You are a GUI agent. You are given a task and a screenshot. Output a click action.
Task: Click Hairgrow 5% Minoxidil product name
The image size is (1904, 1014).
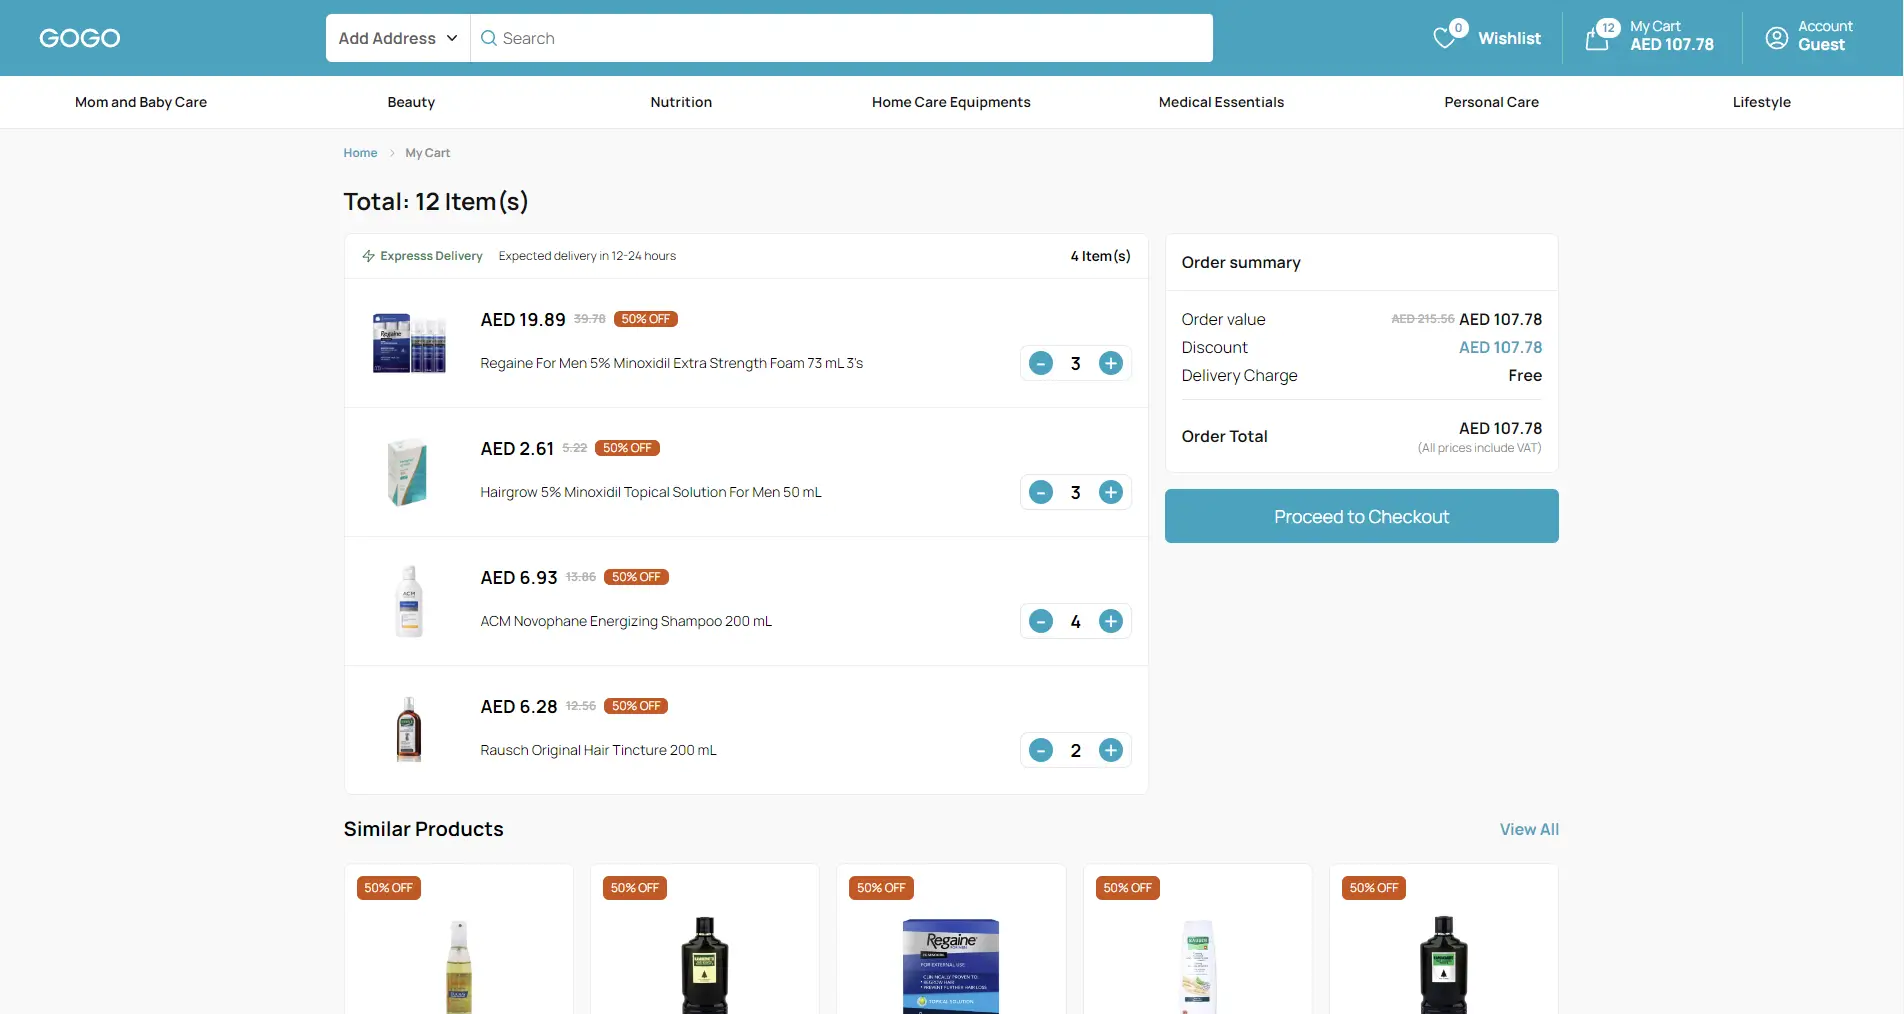[650, 492]
